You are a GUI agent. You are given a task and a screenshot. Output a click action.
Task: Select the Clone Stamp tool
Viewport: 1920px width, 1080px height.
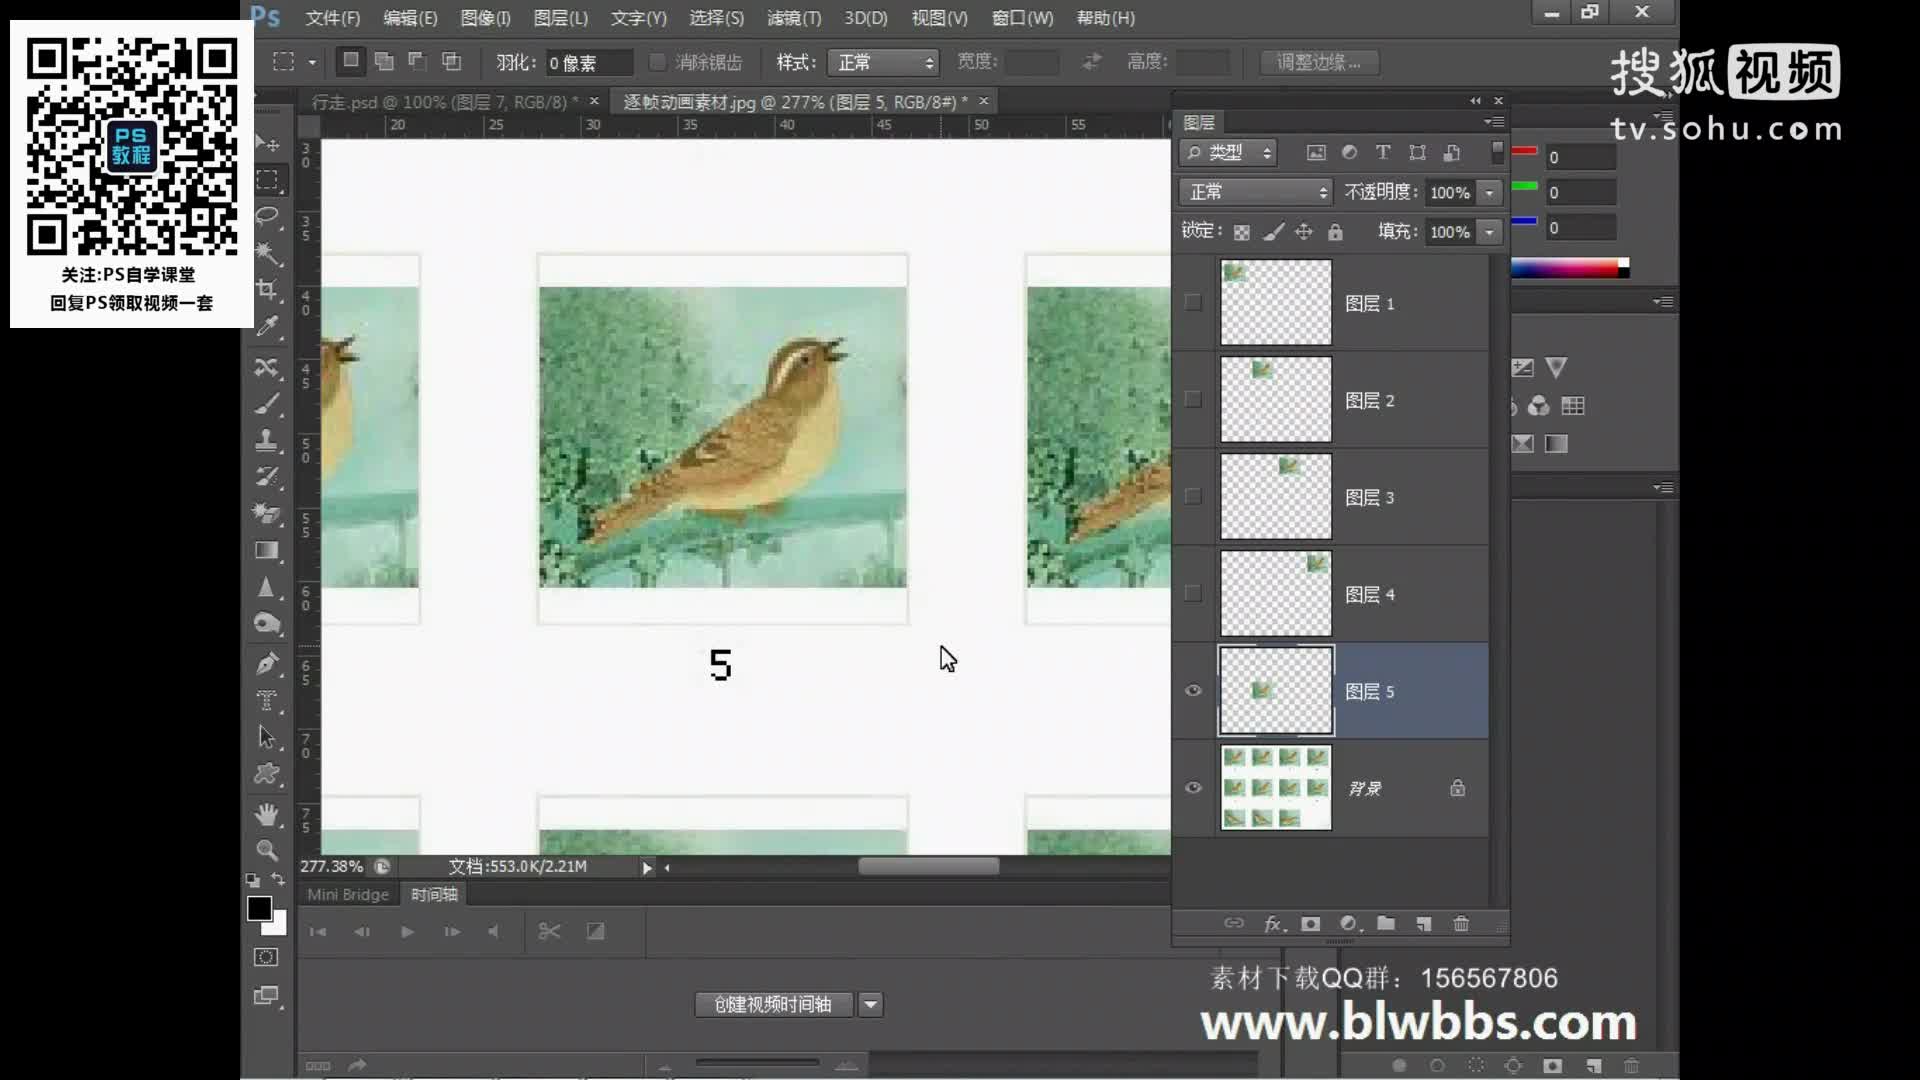[267, 440]
